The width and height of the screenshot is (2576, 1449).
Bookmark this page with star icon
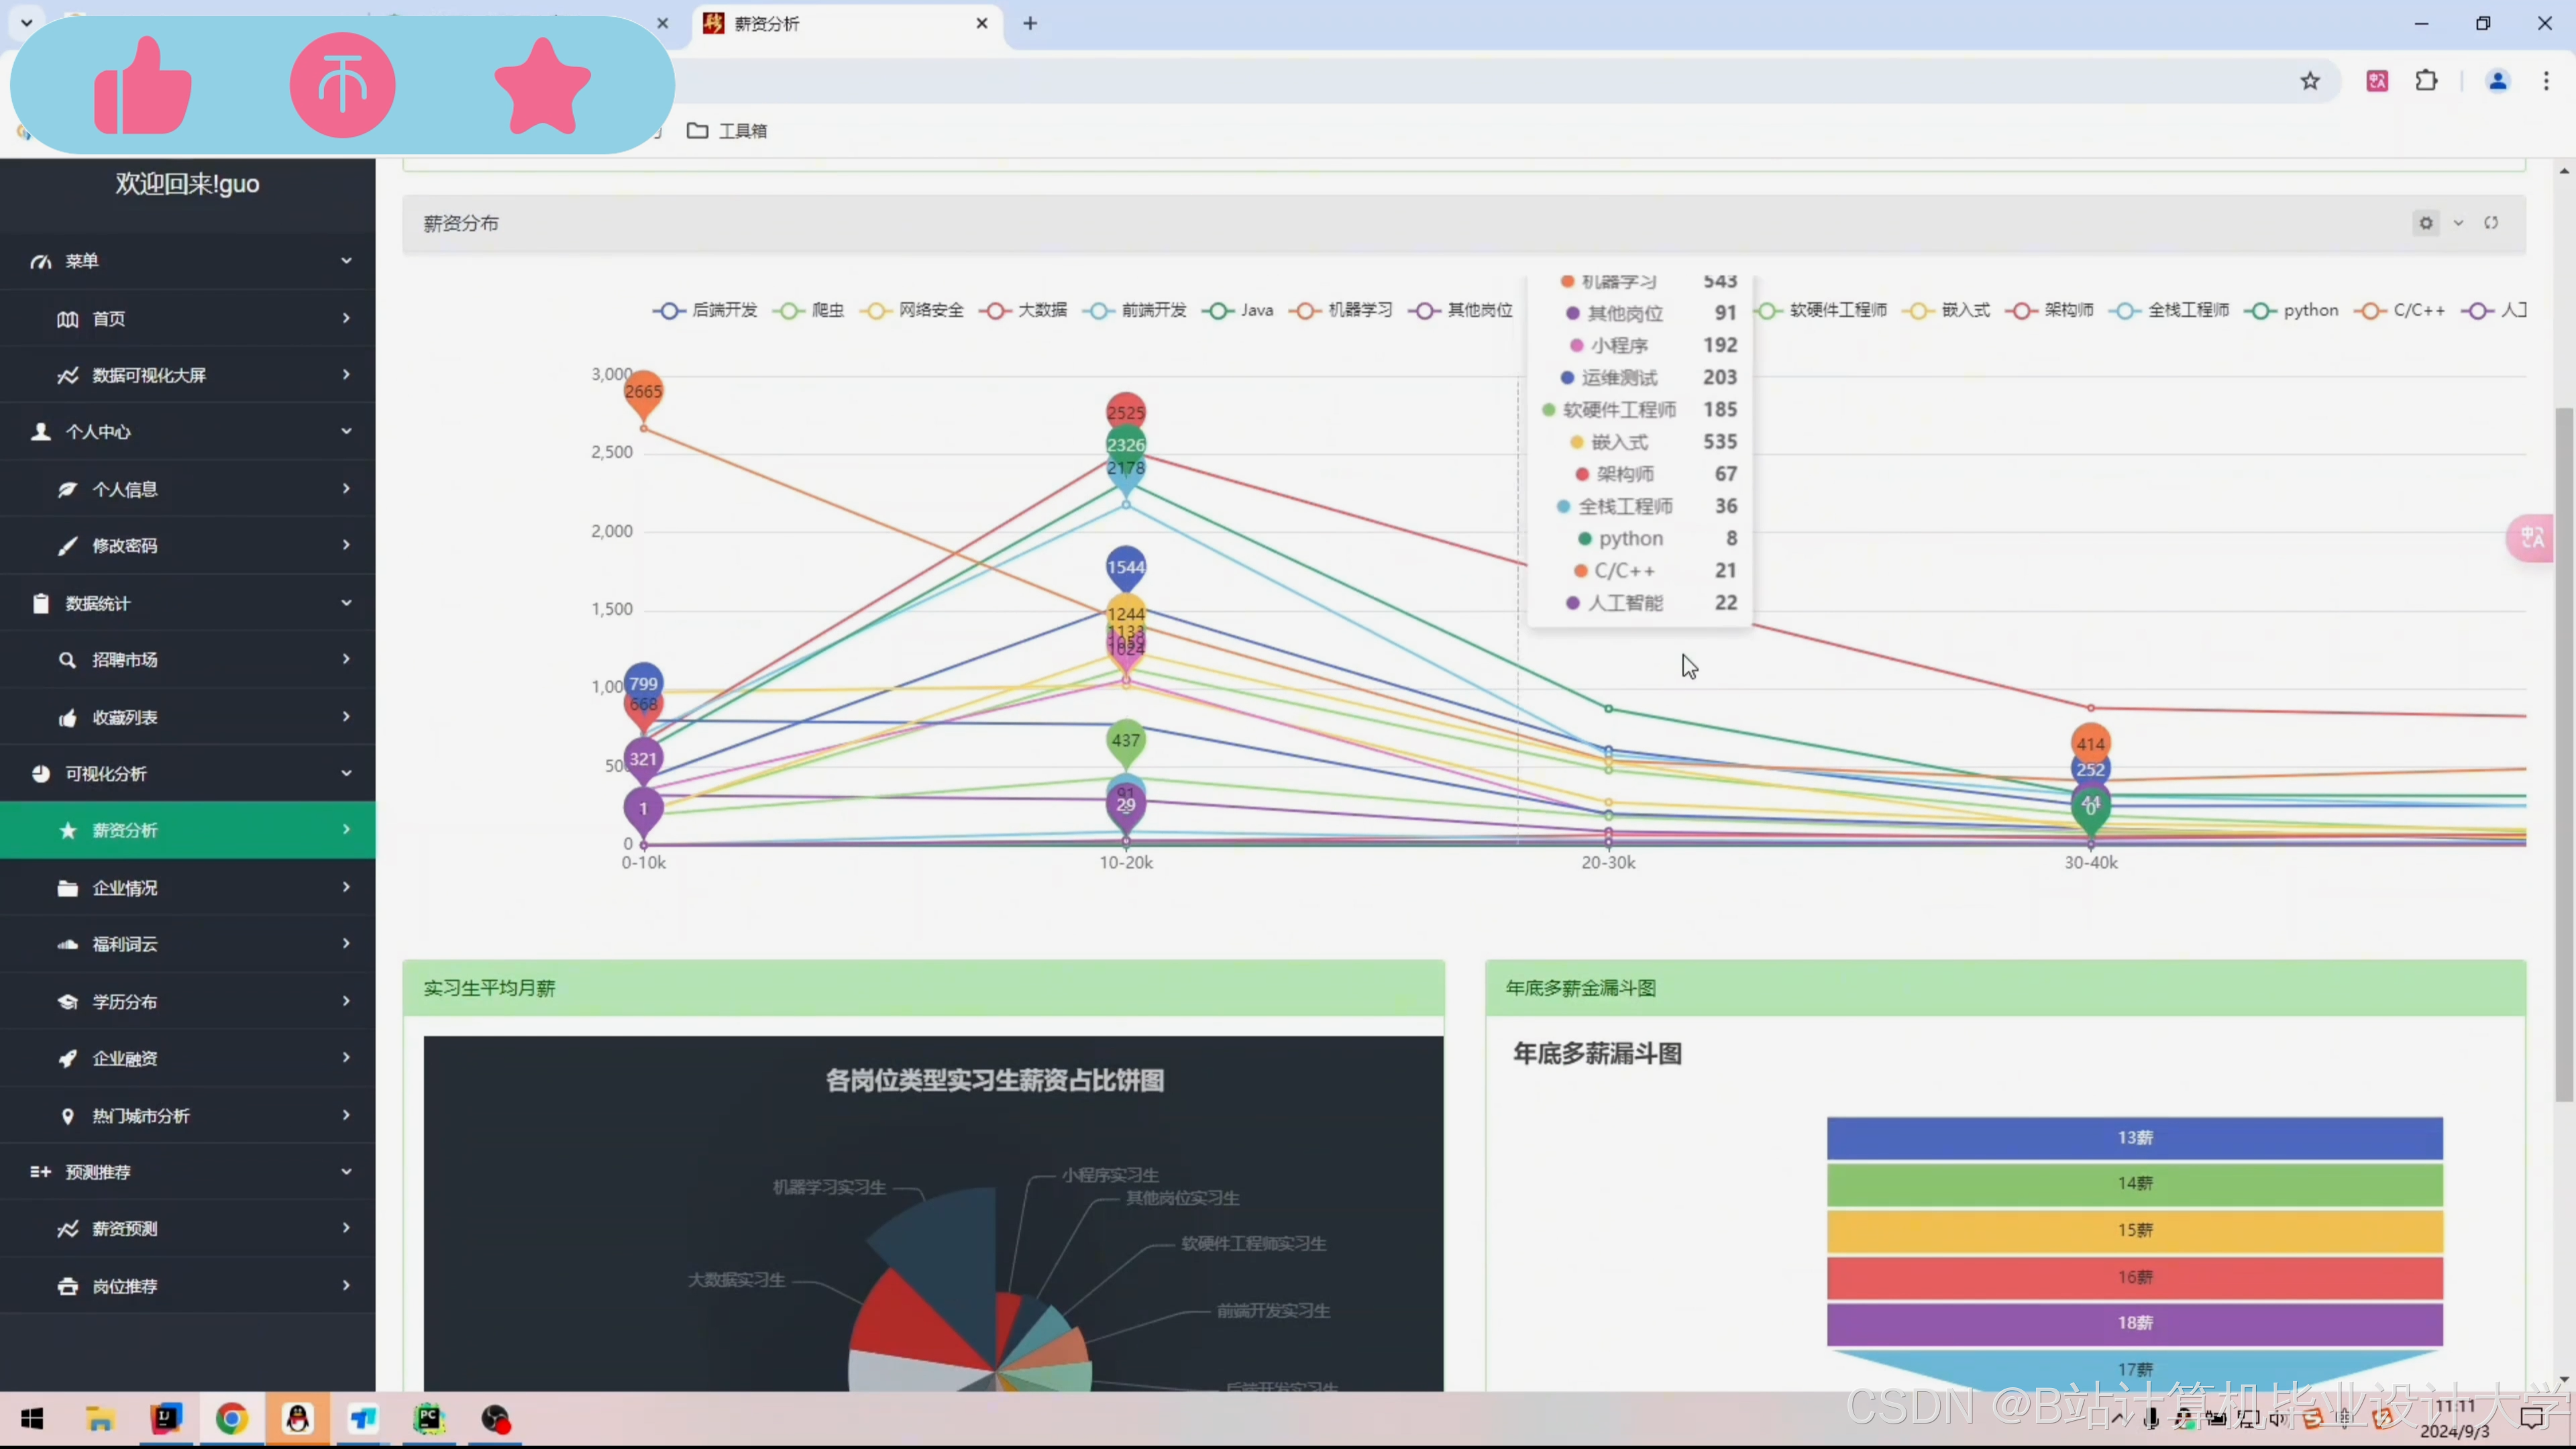(x=2310, y=81)
